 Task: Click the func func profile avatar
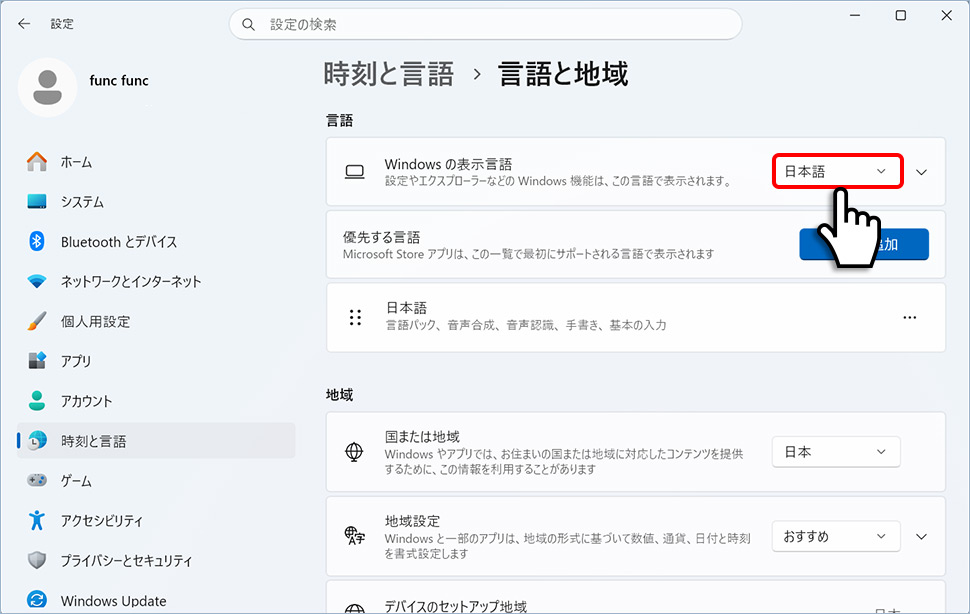click(48, 87)
